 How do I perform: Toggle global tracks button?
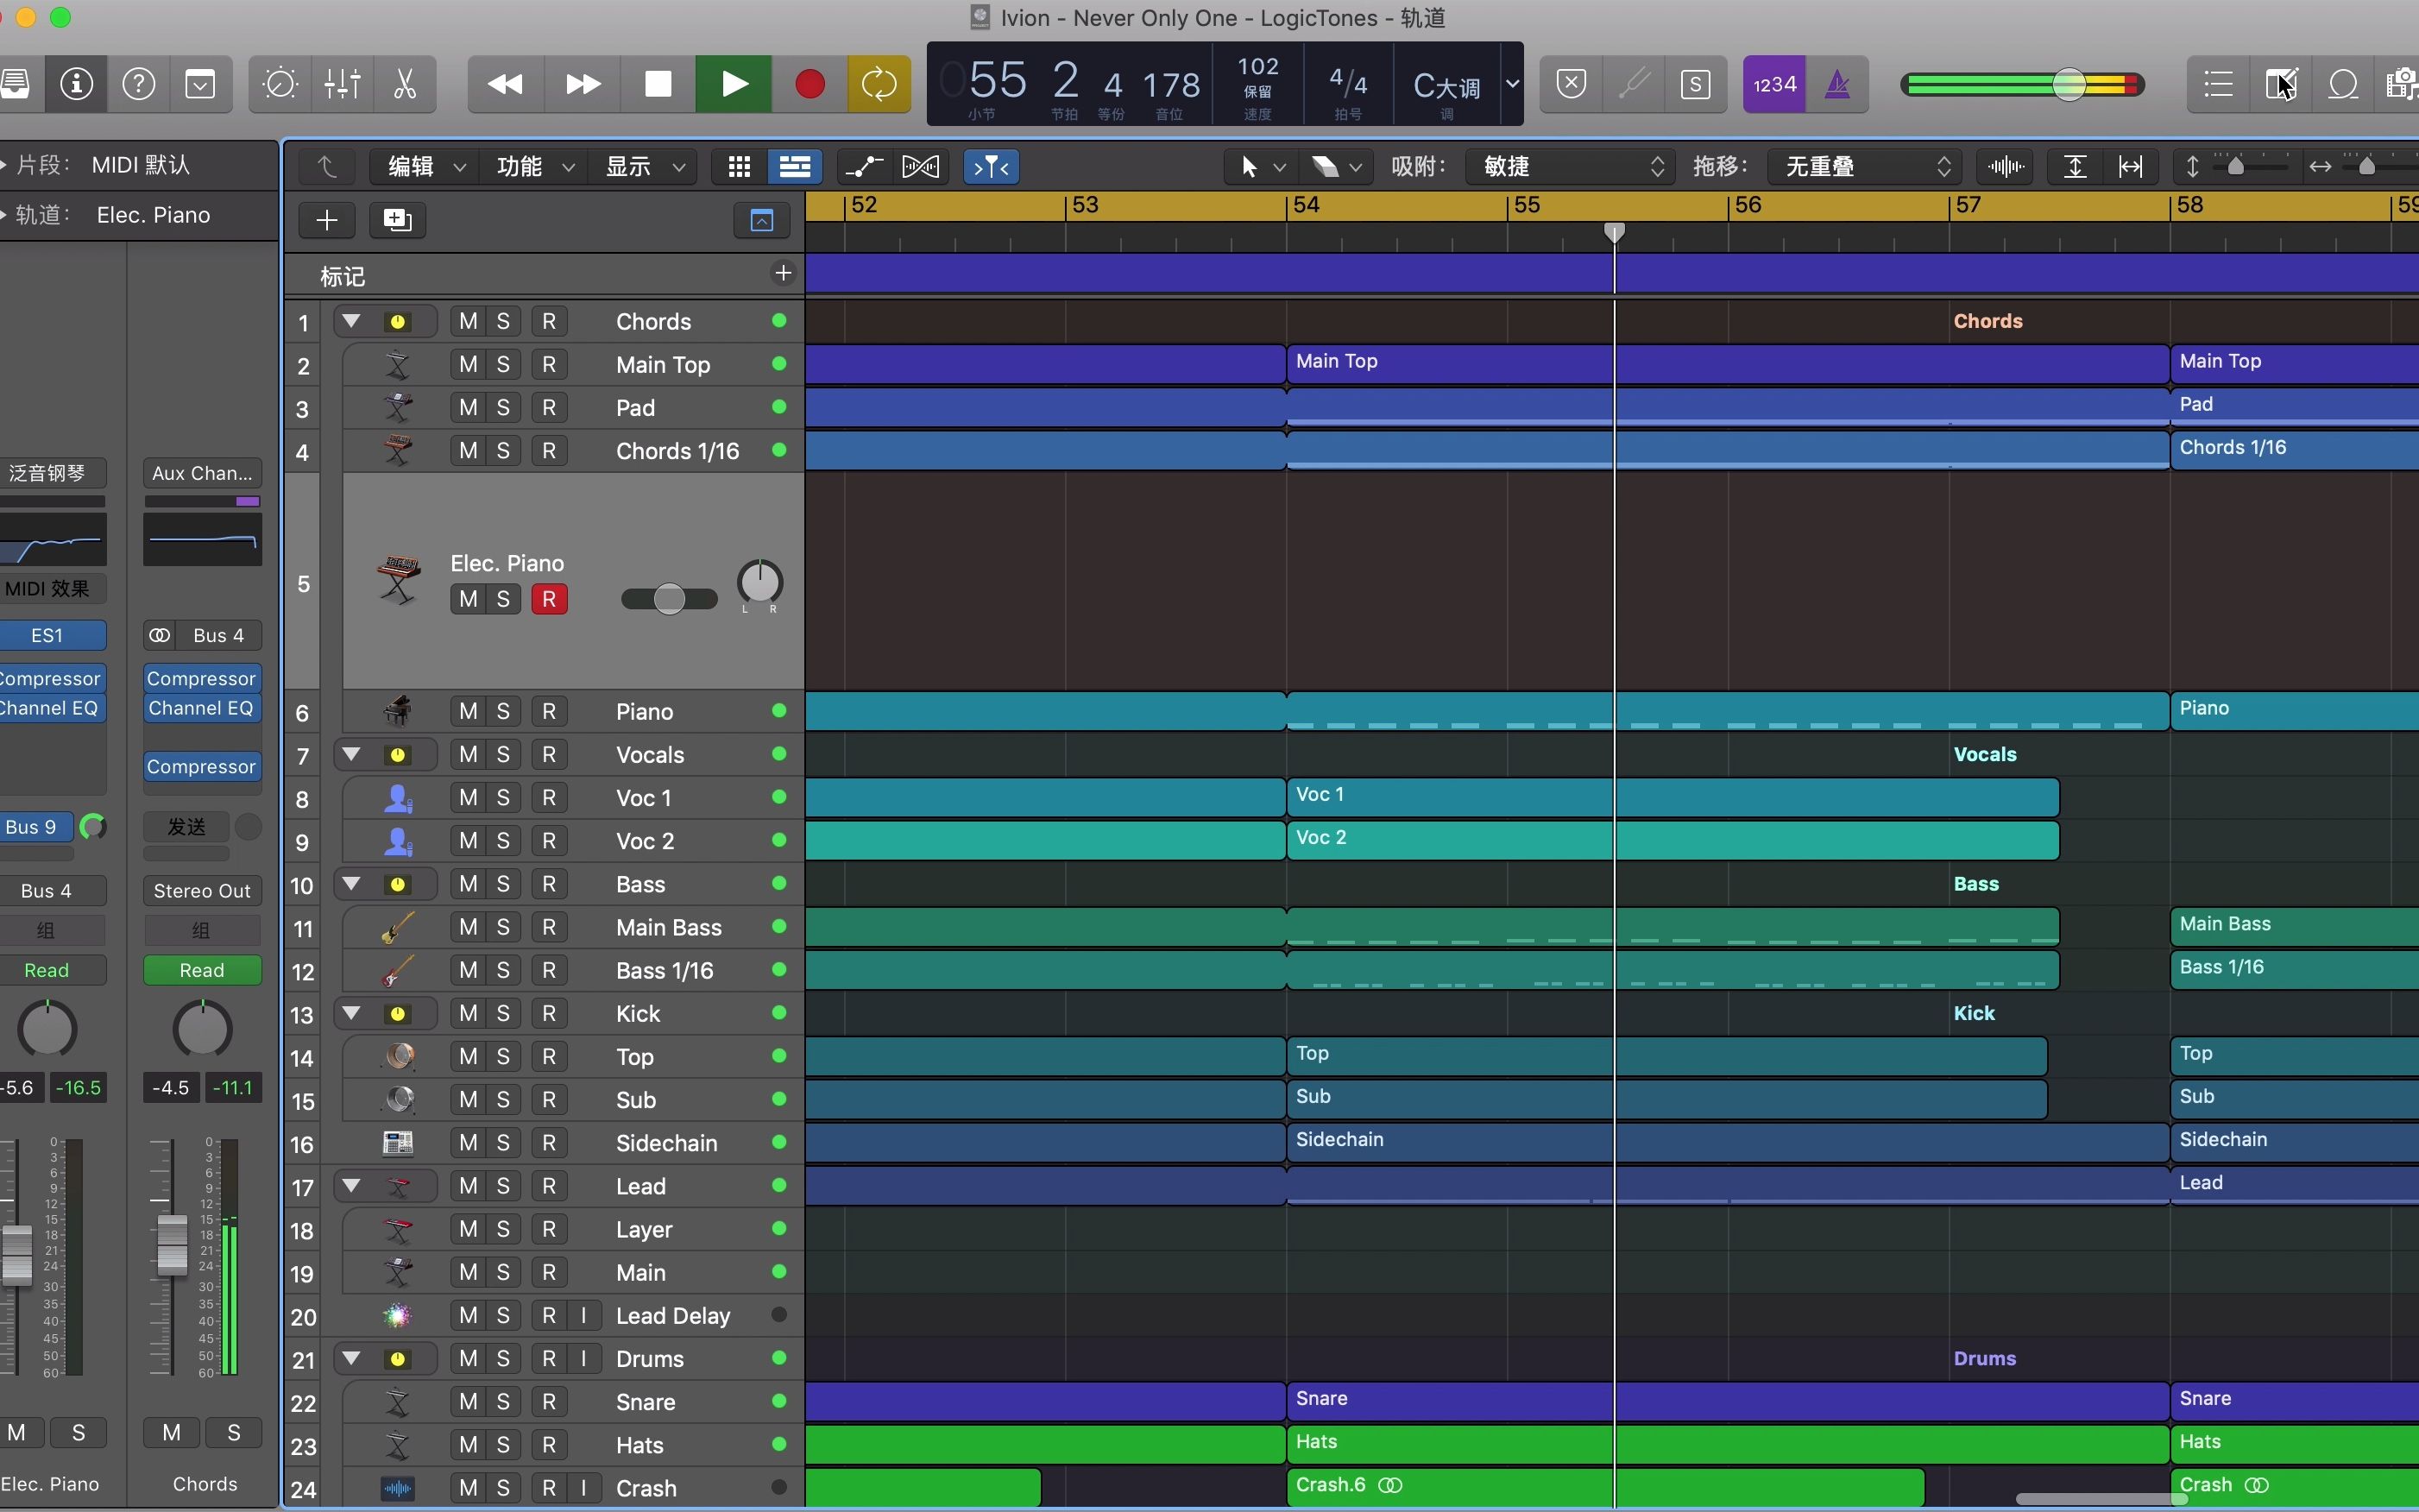(762, 220)
